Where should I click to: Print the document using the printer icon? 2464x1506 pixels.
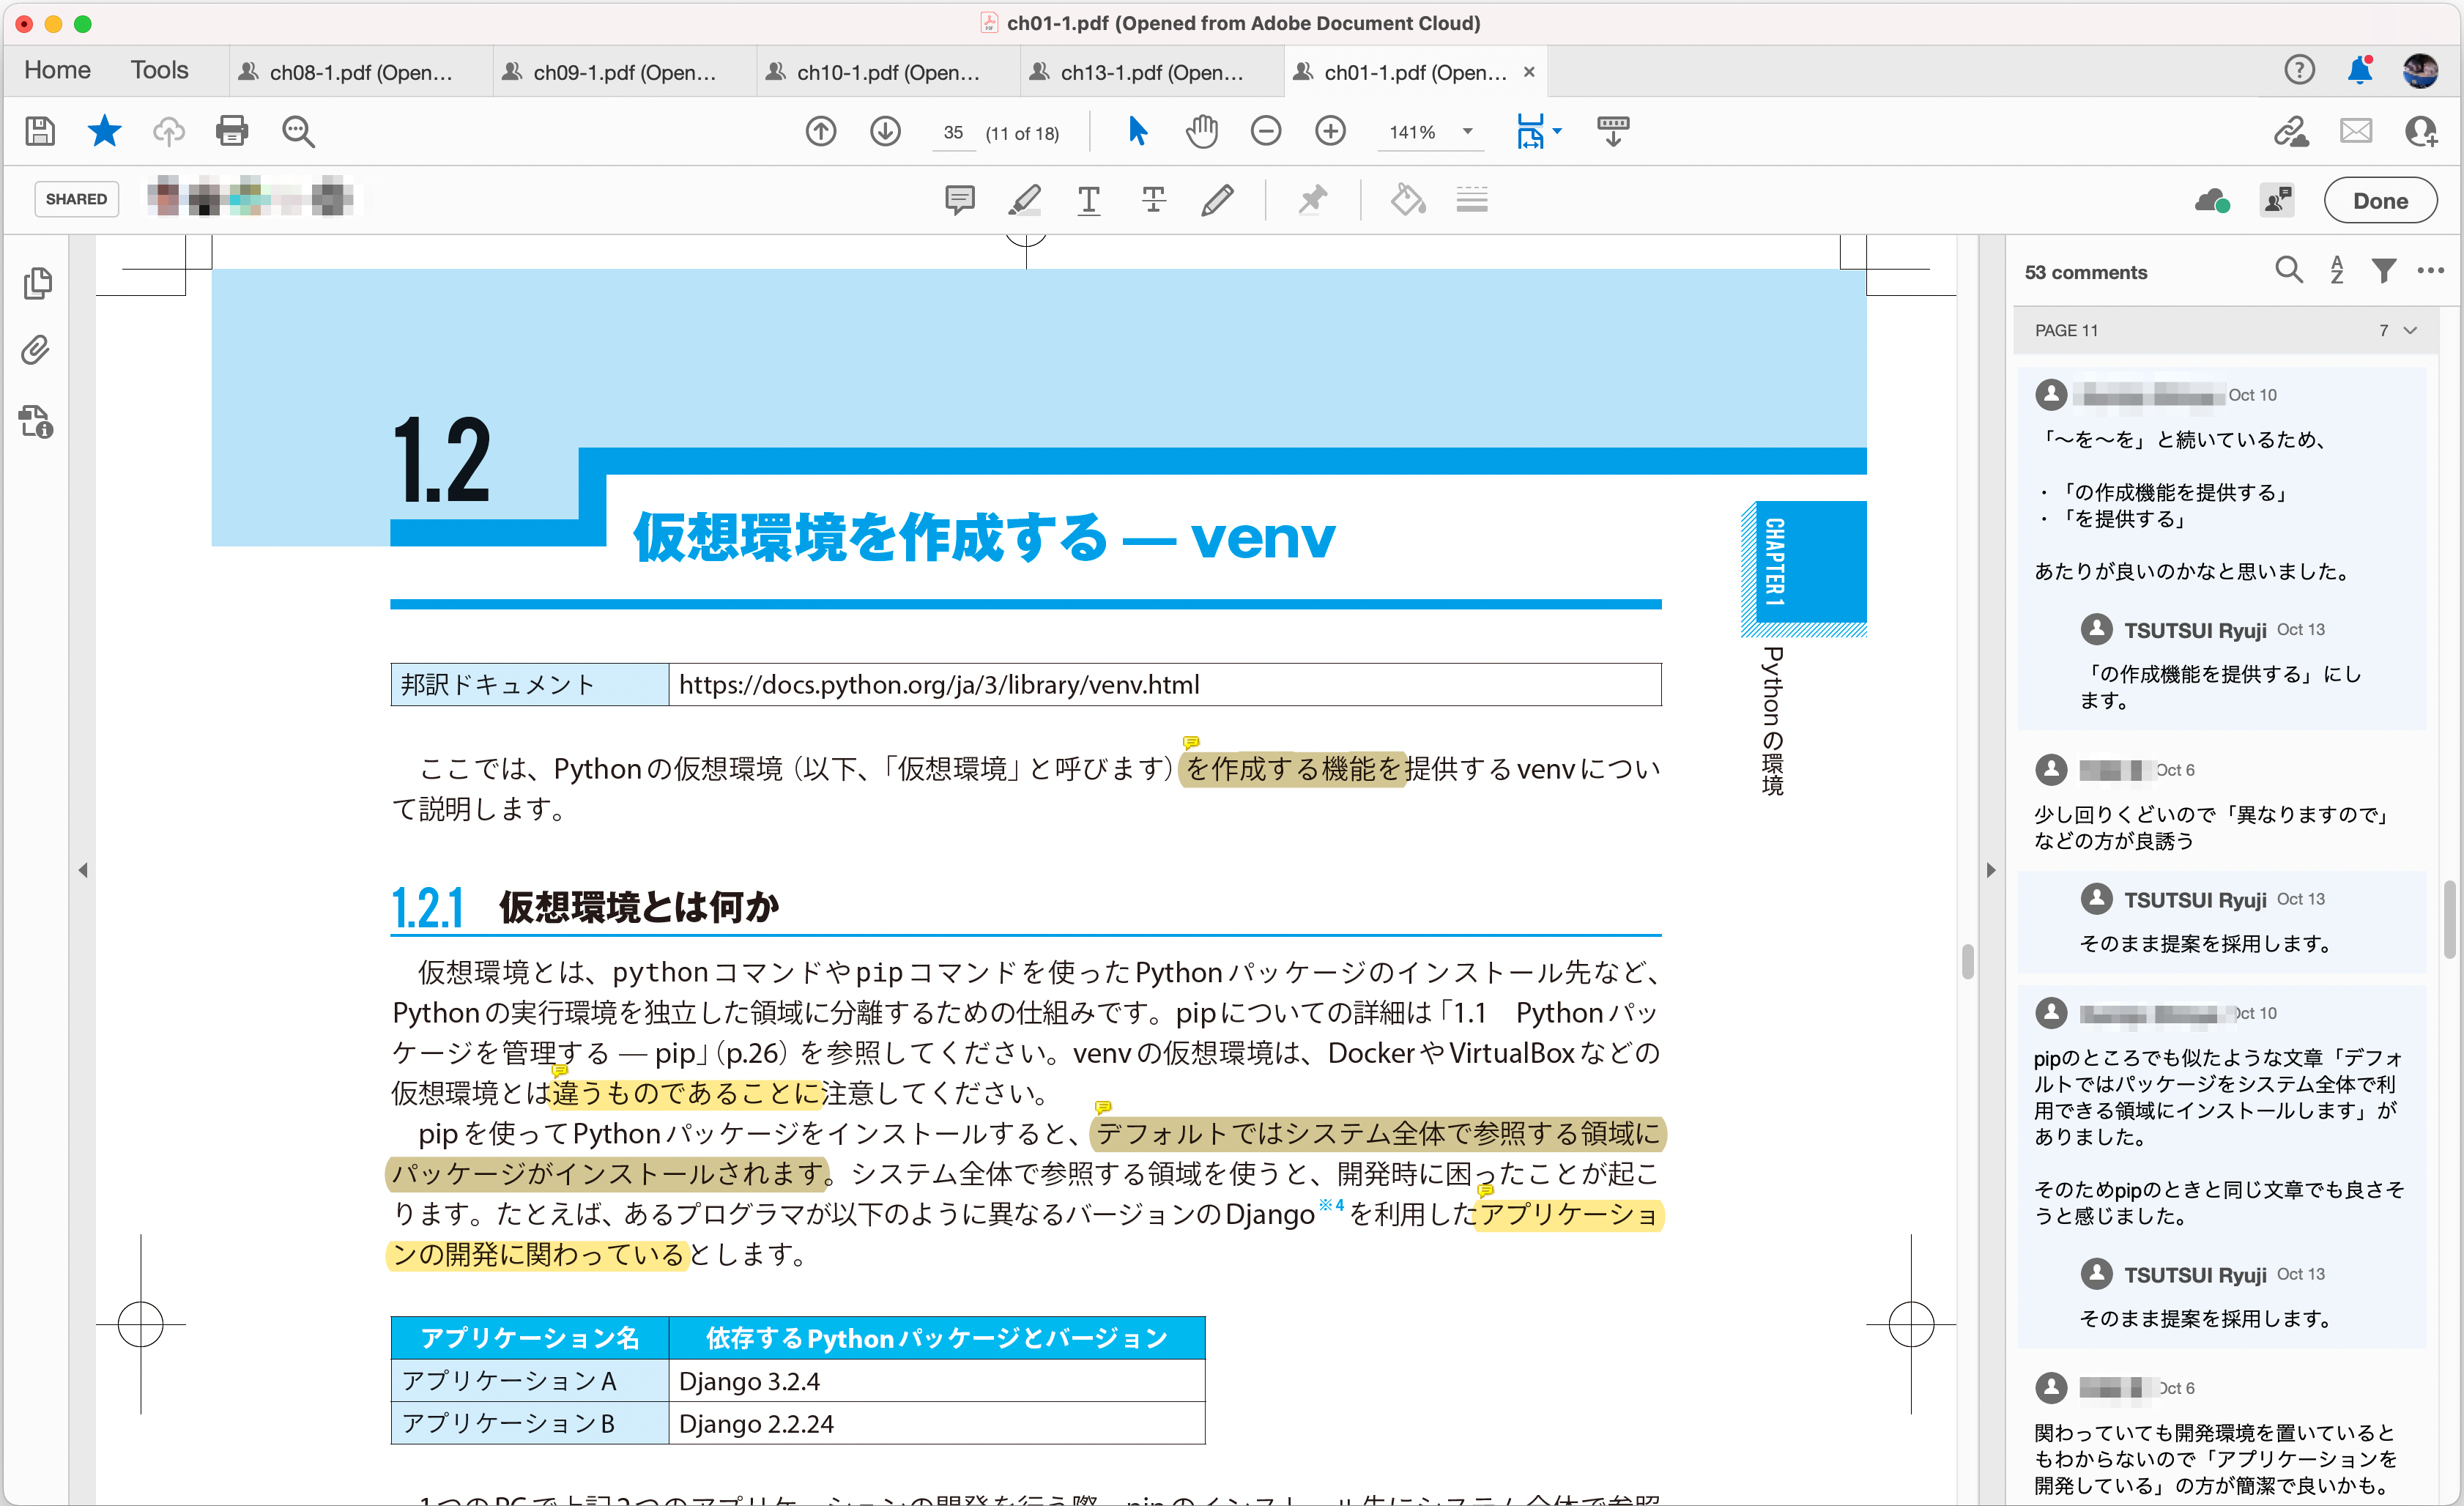(x=232, y=131)
